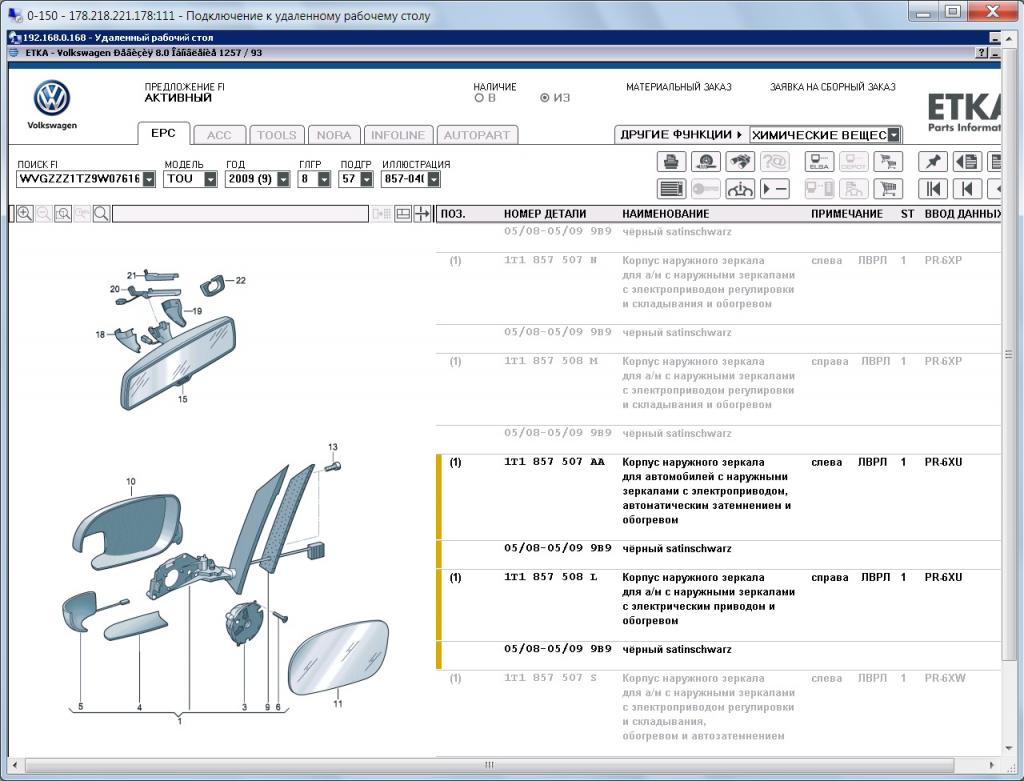Open the ГОД dropdown showing 2009 (9)

[x=283, y=179]
